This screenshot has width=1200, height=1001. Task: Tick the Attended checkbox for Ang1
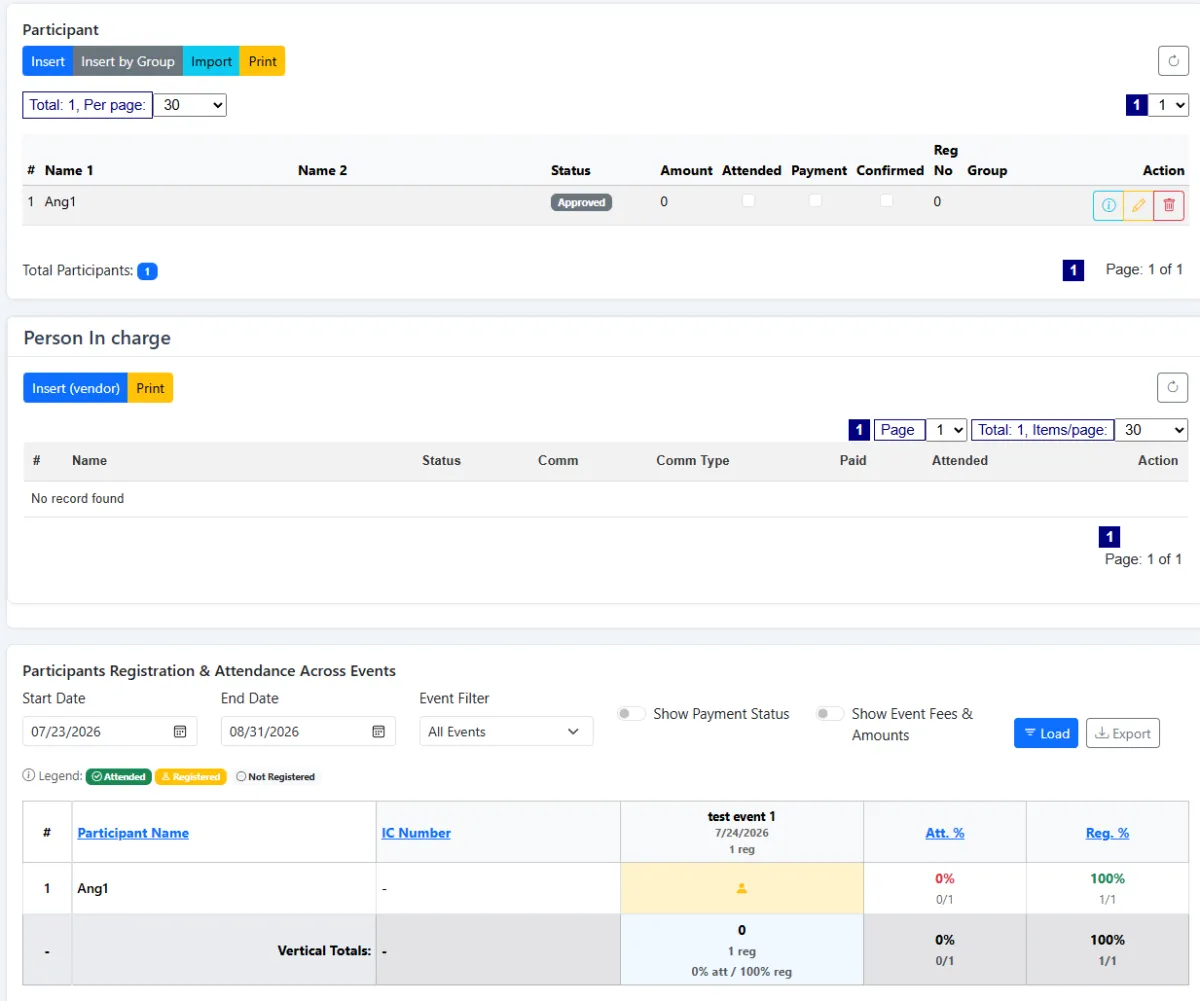tap(748, 201)
